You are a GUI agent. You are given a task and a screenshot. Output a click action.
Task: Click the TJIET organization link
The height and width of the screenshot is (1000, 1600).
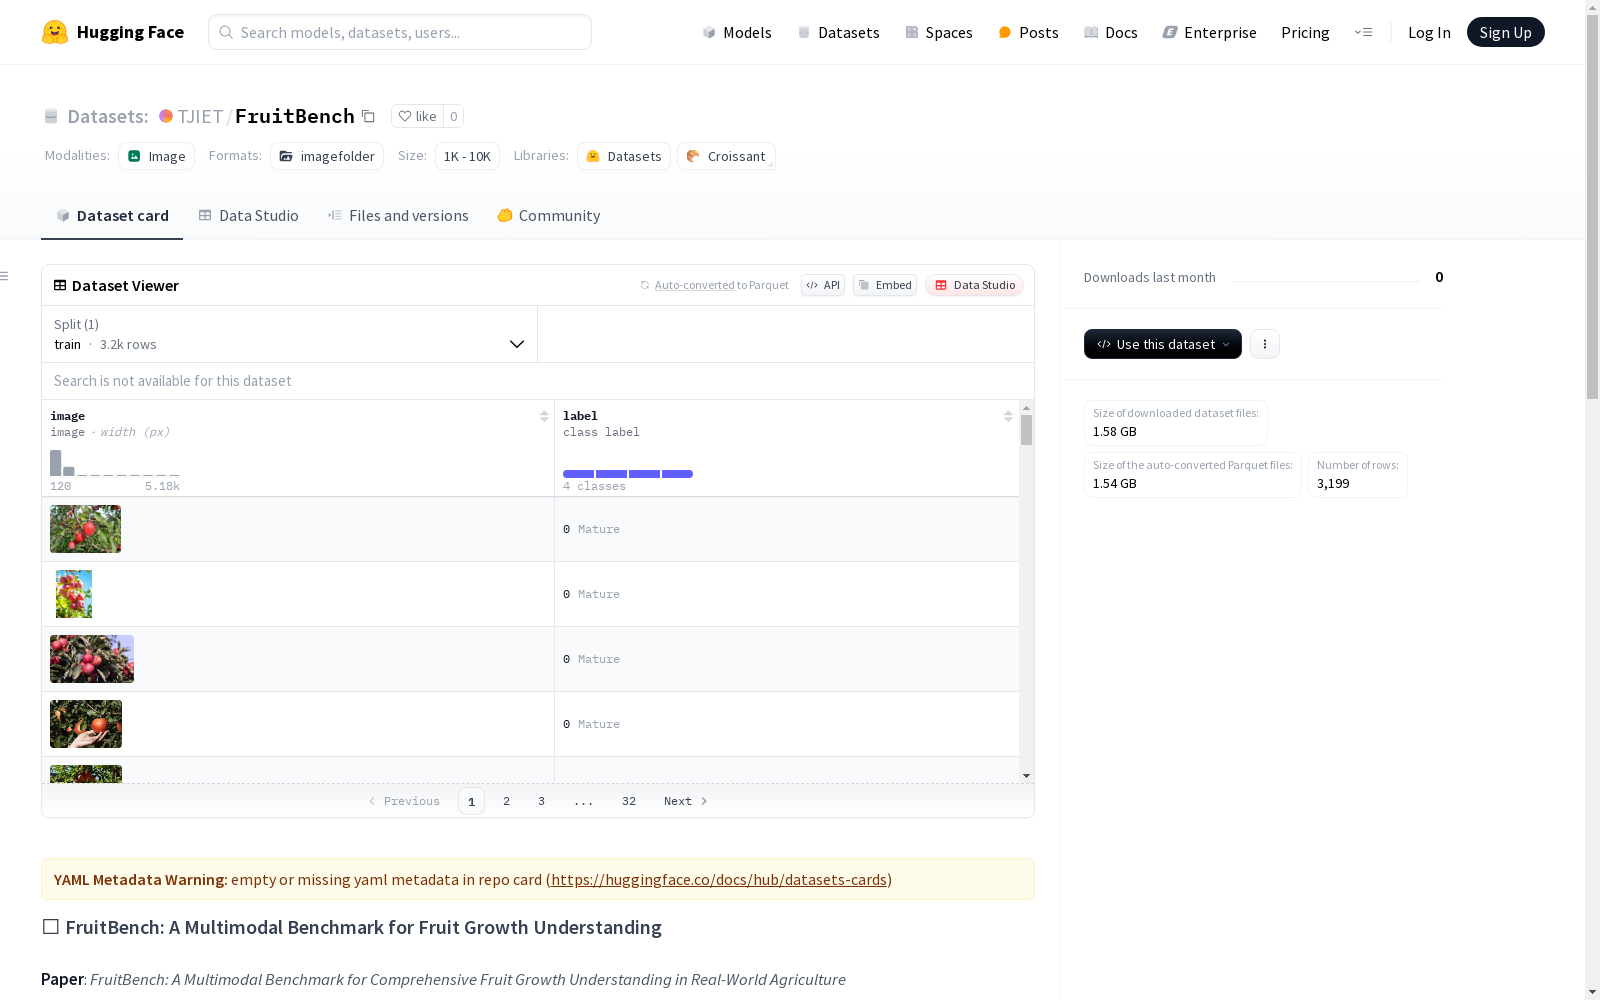[200, 116]
